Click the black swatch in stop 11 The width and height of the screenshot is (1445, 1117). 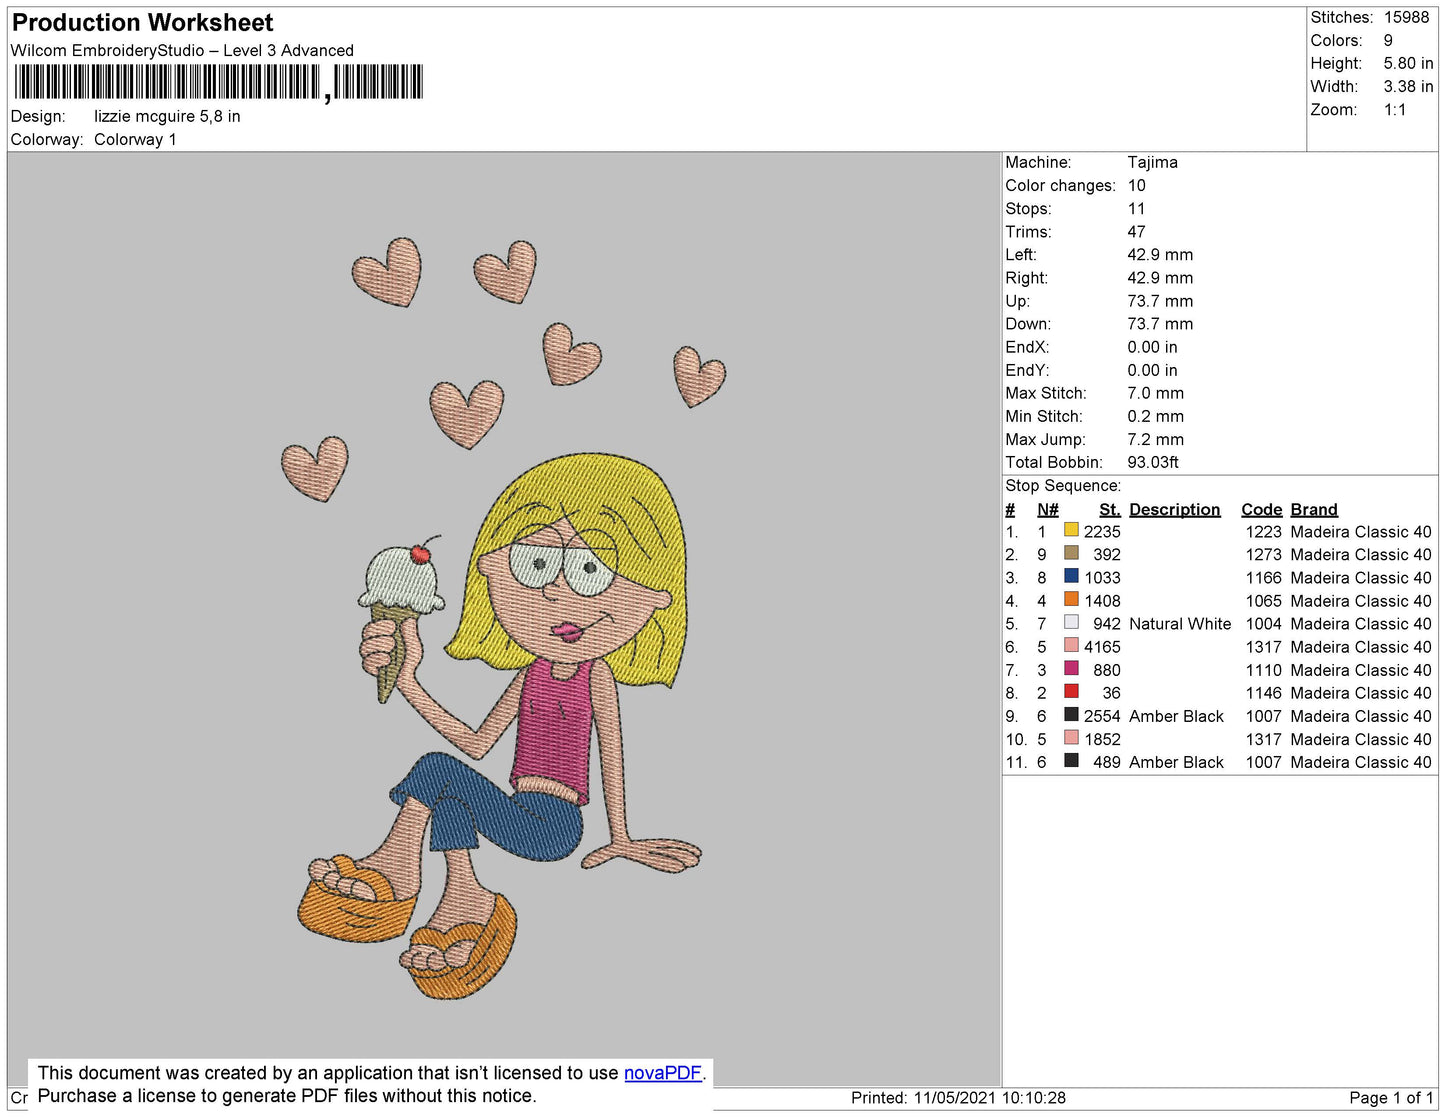tap(1071, 760)
